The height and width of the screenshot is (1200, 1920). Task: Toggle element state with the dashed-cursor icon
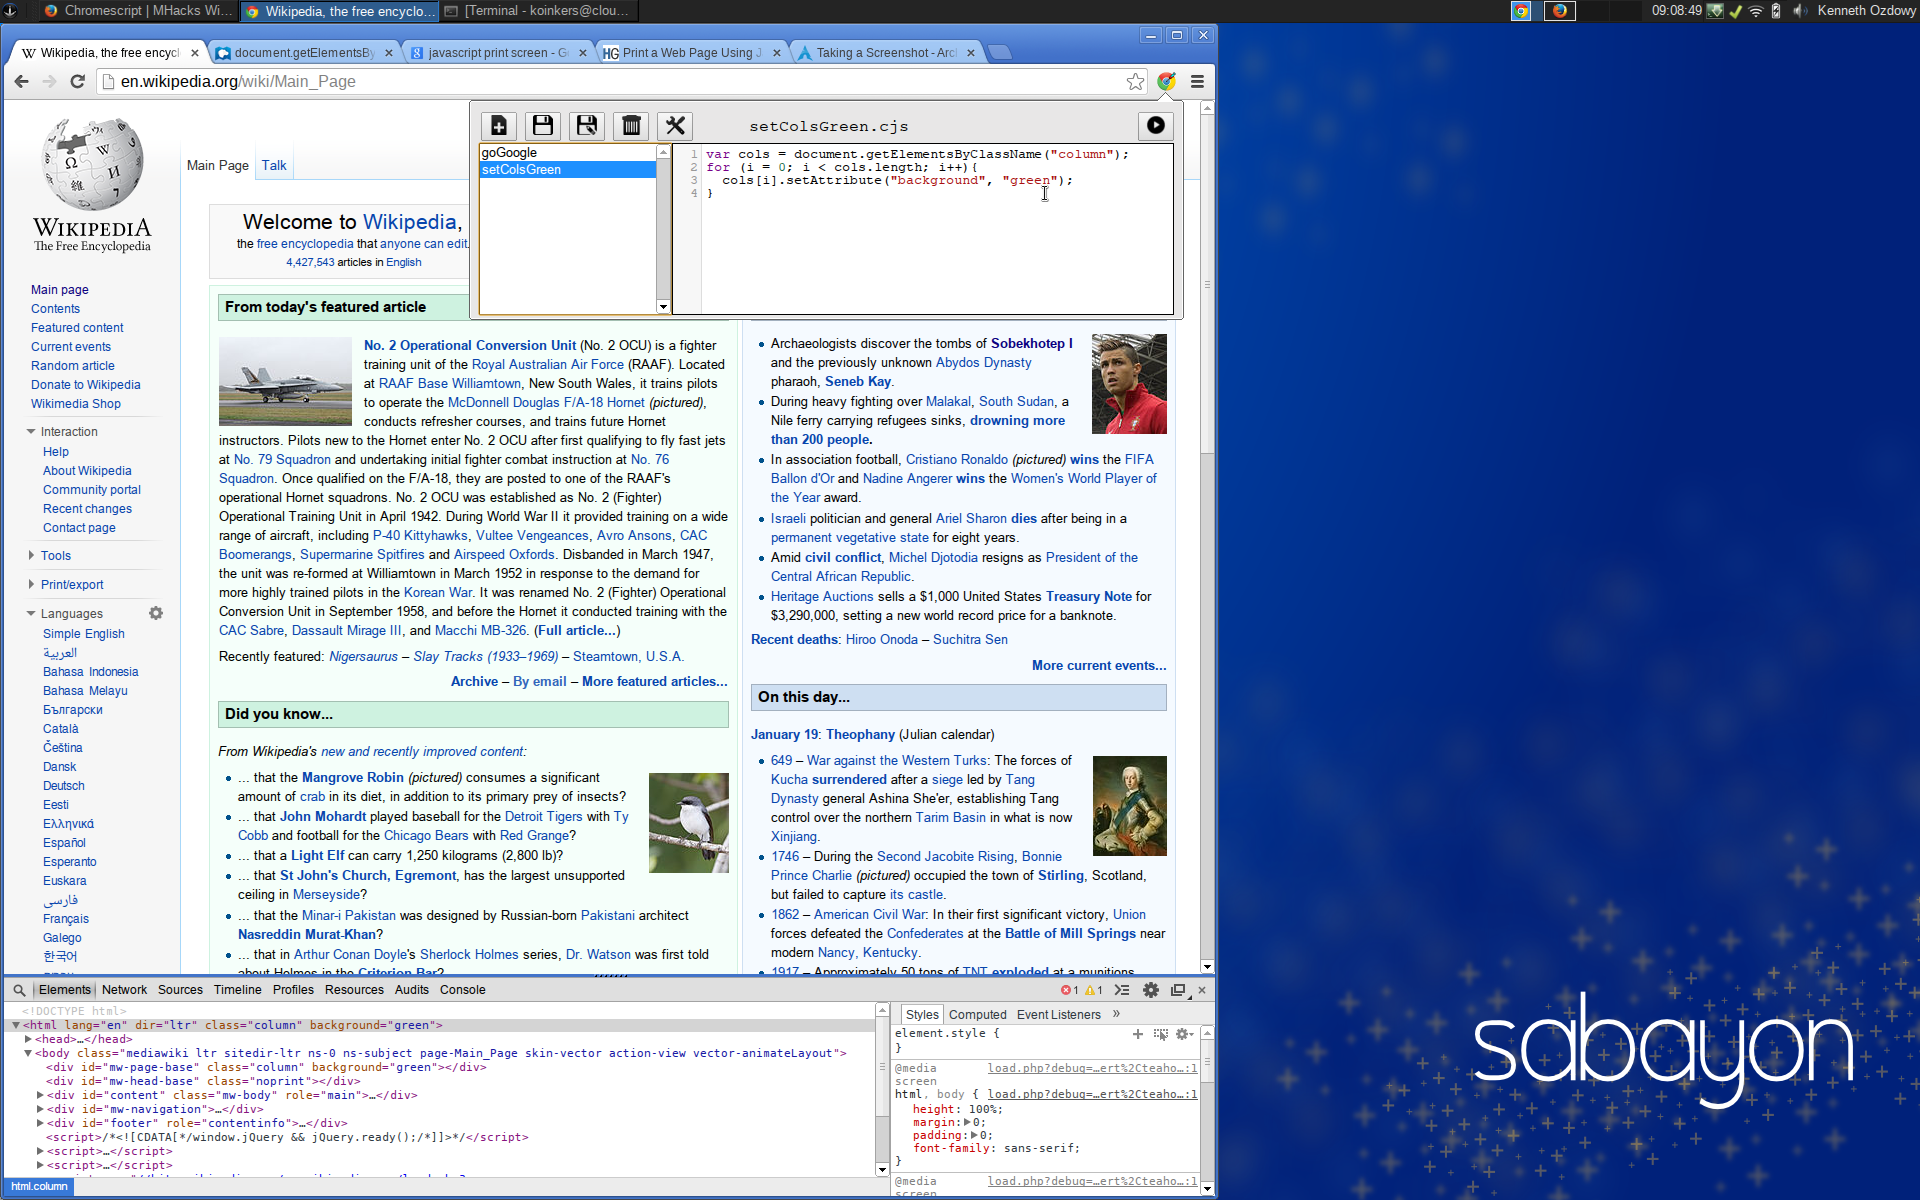[x=1160, y=1034]
